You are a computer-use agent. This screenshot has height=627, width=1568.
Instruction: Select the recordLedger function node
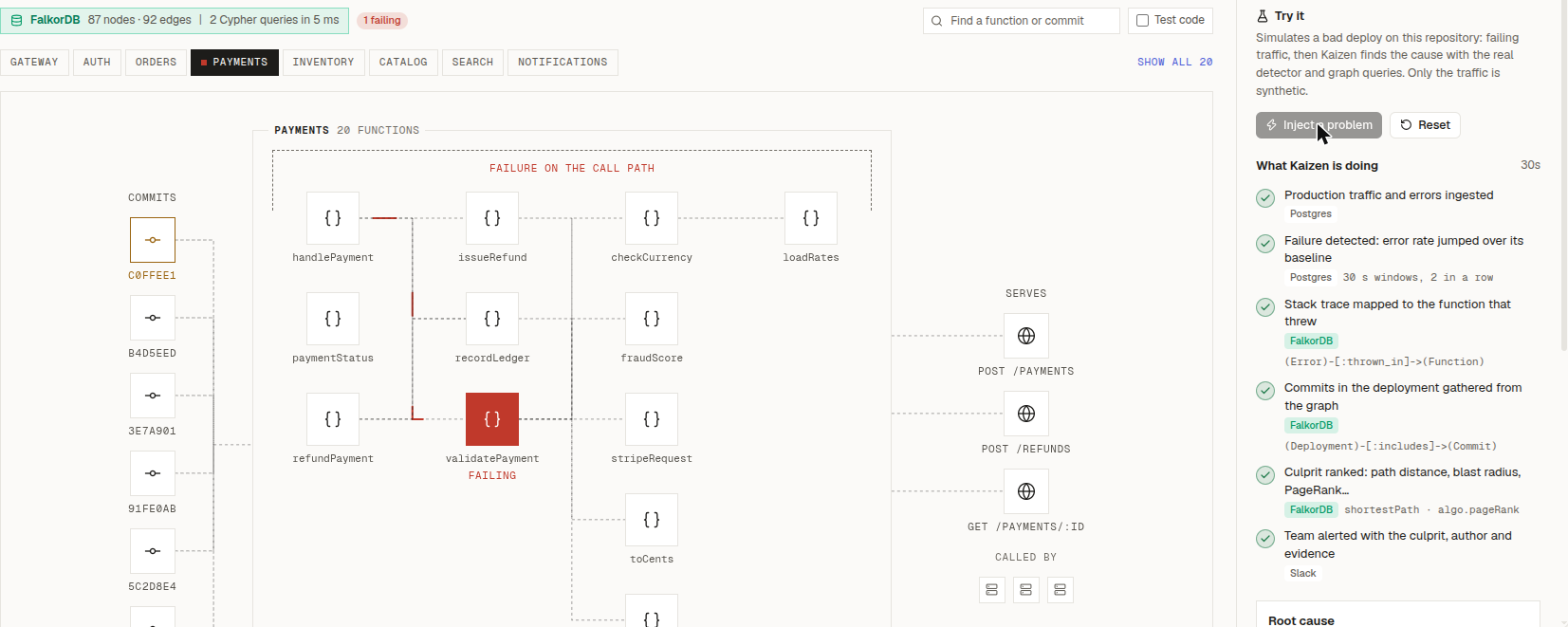pyautogui.click(x=492, y=319)
